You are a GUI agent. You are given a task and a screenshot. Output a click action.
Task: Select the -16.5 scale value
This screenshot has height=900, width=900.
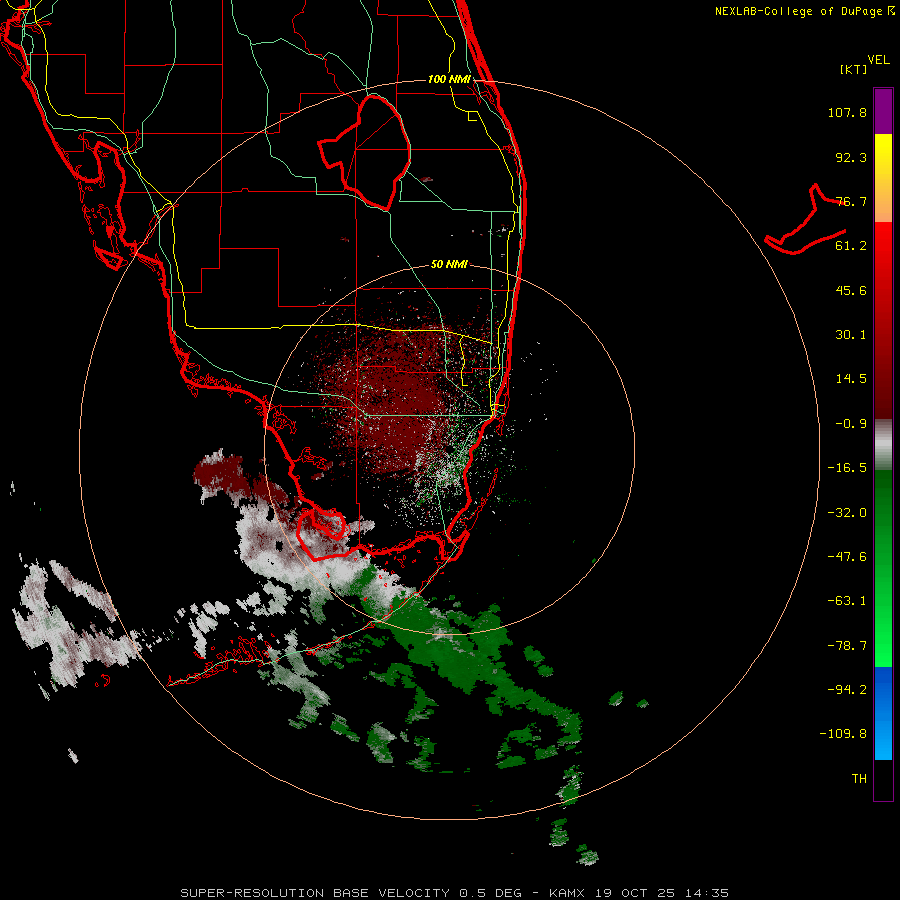tap(847, 468)
